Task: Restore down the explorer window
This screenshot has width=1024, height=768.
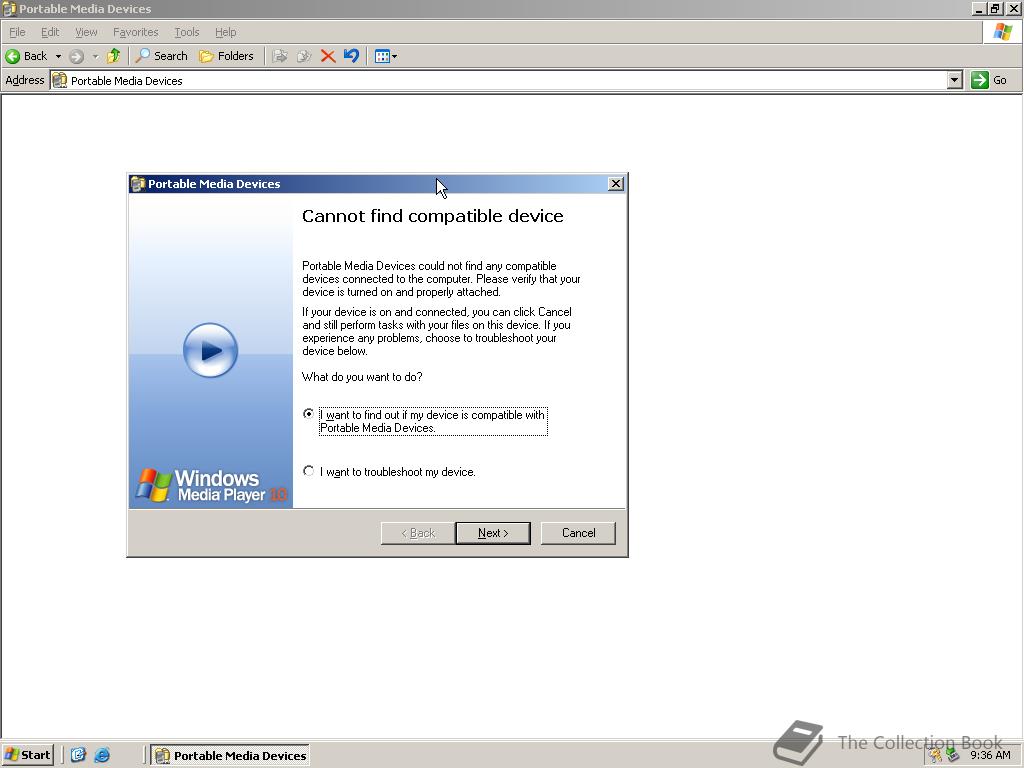Action: (995, 8)
